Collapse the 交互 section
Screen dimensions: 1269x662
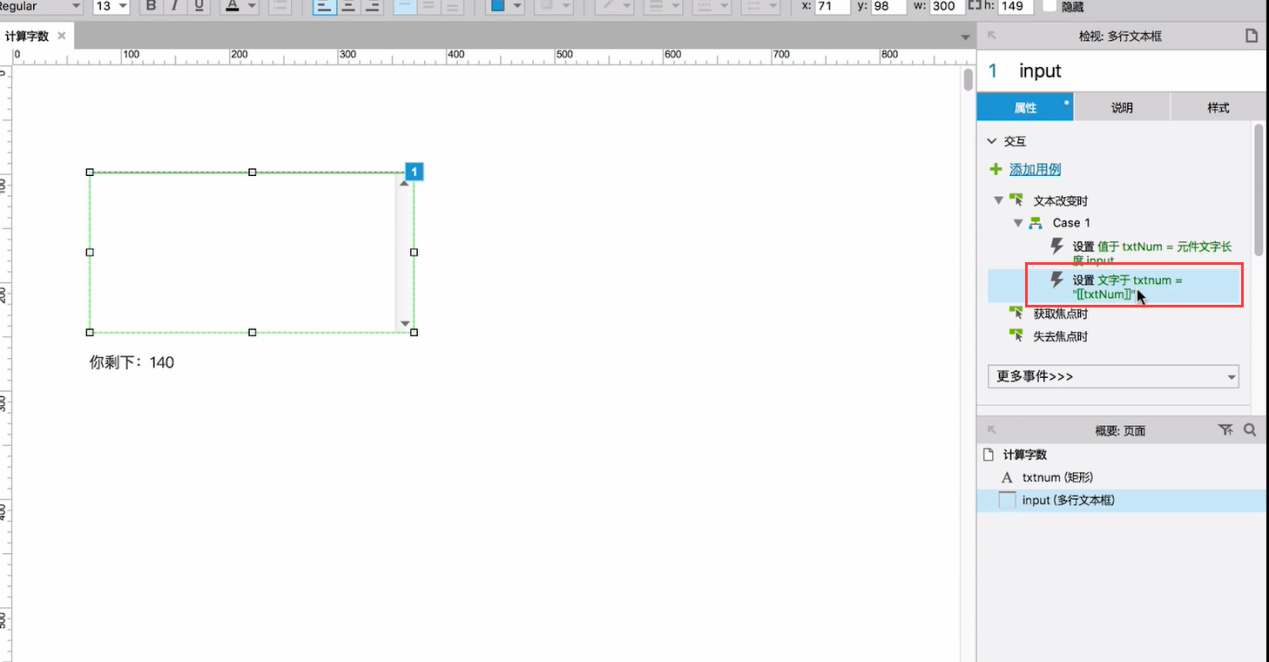coord(992,141)
